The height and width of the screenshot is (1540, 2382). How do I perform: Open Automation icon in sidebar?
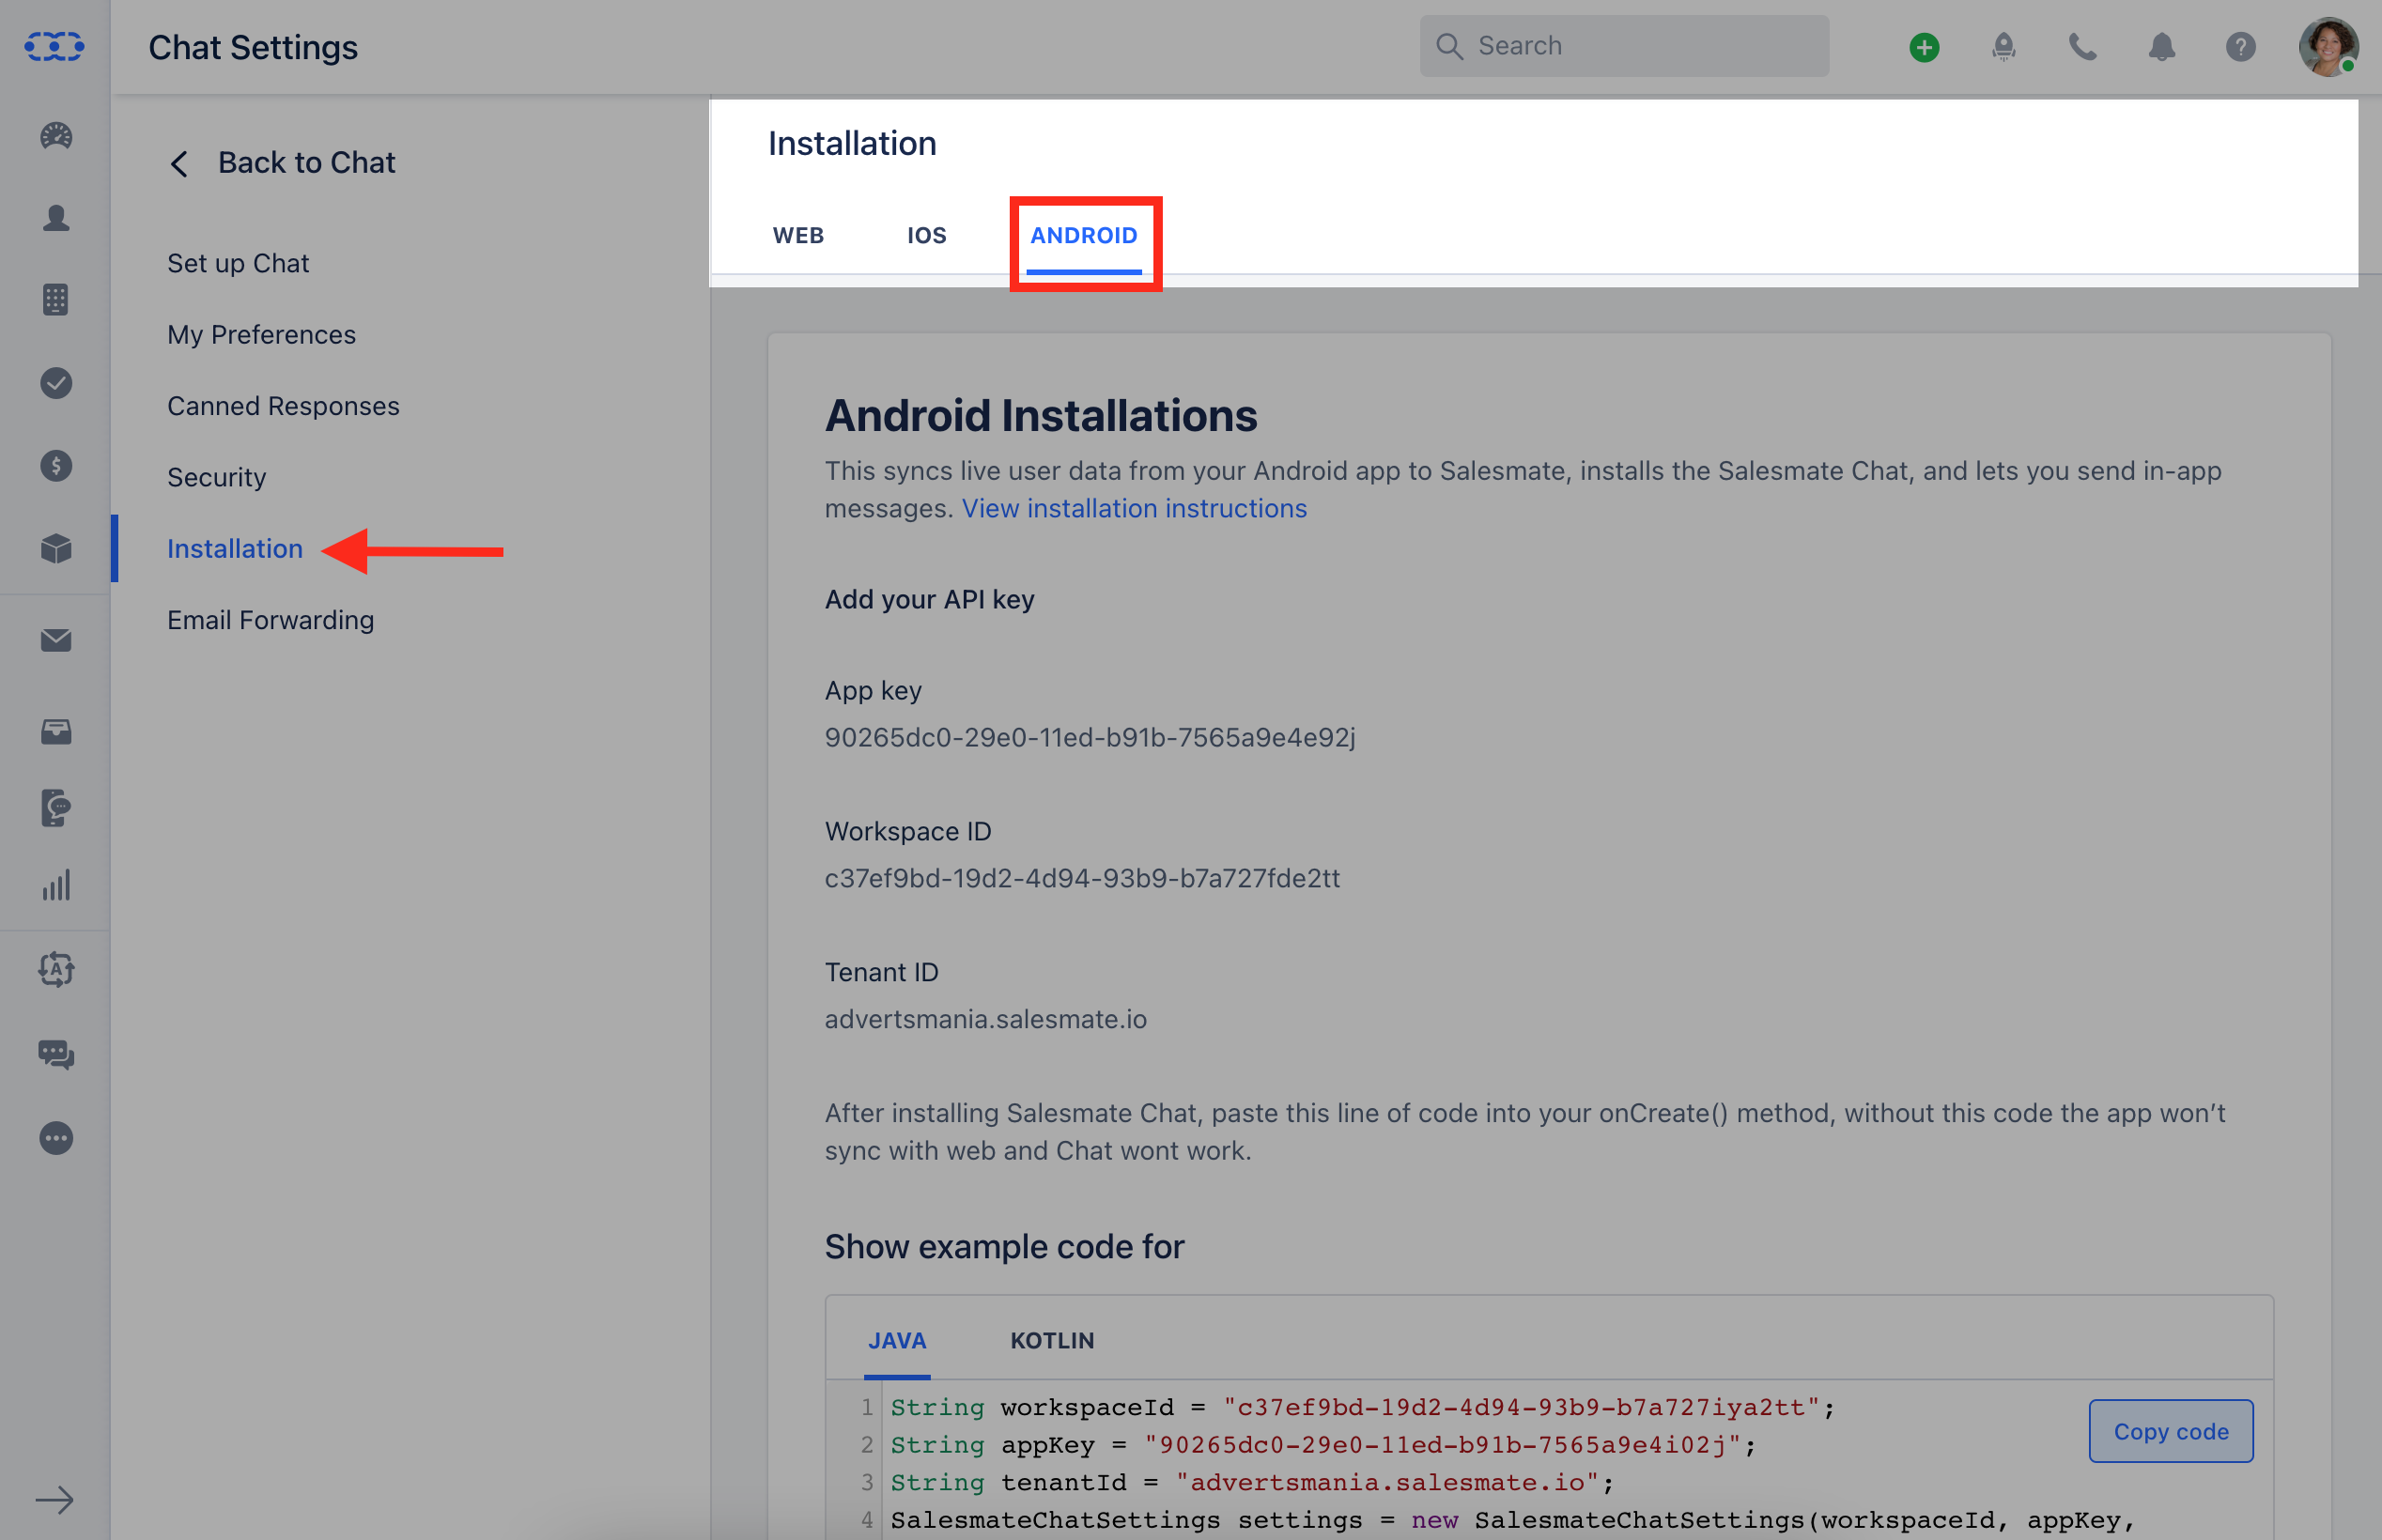[56, 970]
